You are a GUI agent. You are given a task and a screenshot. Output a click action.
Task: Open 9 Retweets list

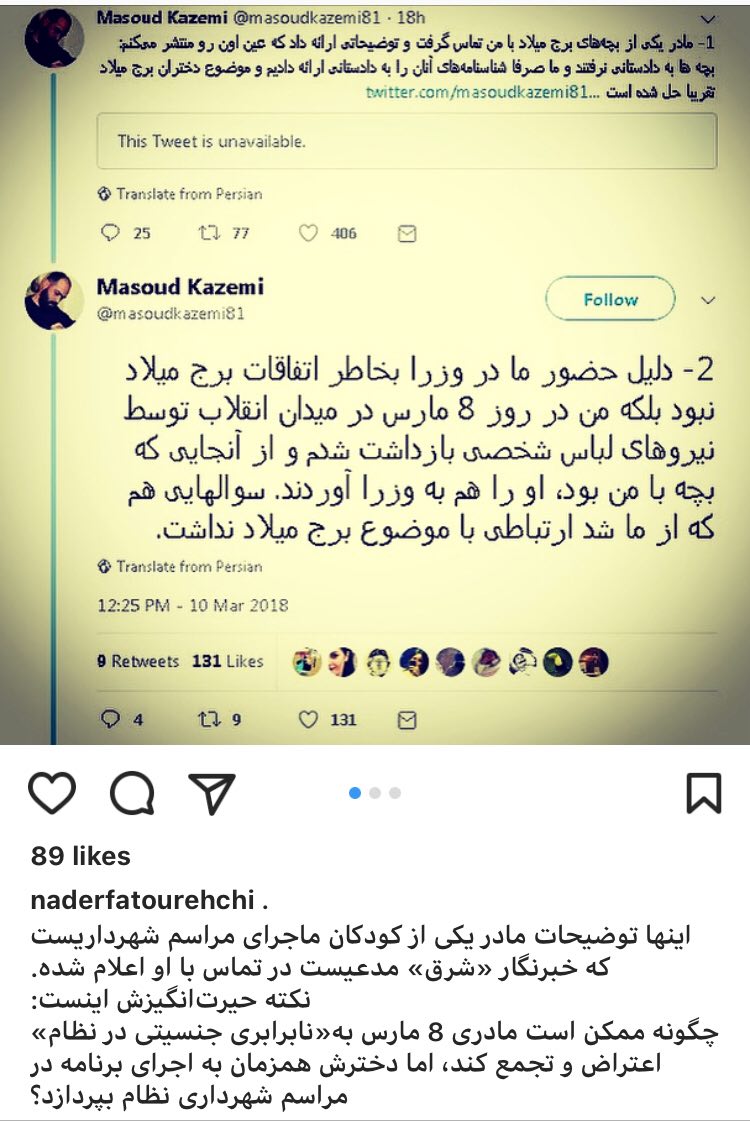click(x=138, y=661)
